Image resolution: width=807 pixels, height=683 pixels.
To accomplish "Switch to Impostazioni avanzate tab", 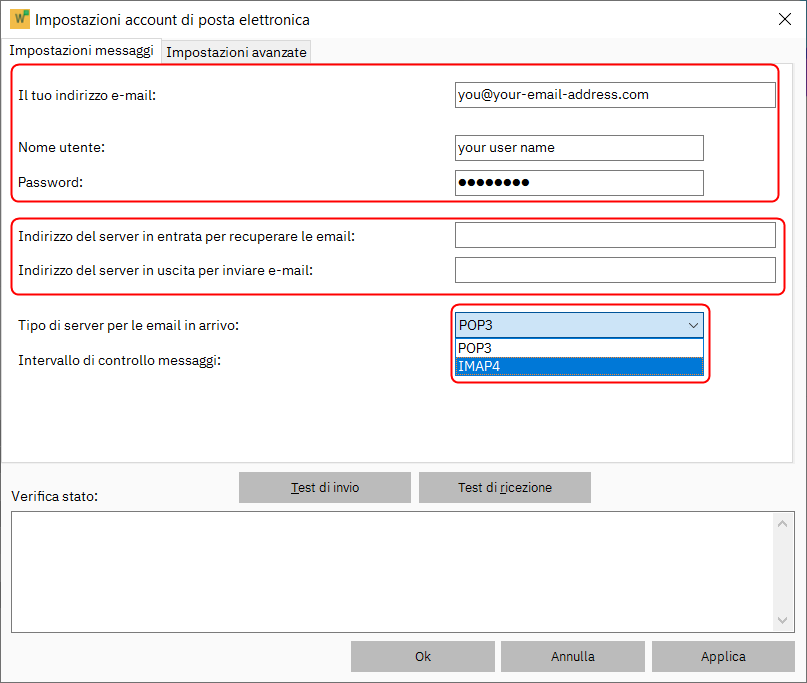I will coord(236,53).
